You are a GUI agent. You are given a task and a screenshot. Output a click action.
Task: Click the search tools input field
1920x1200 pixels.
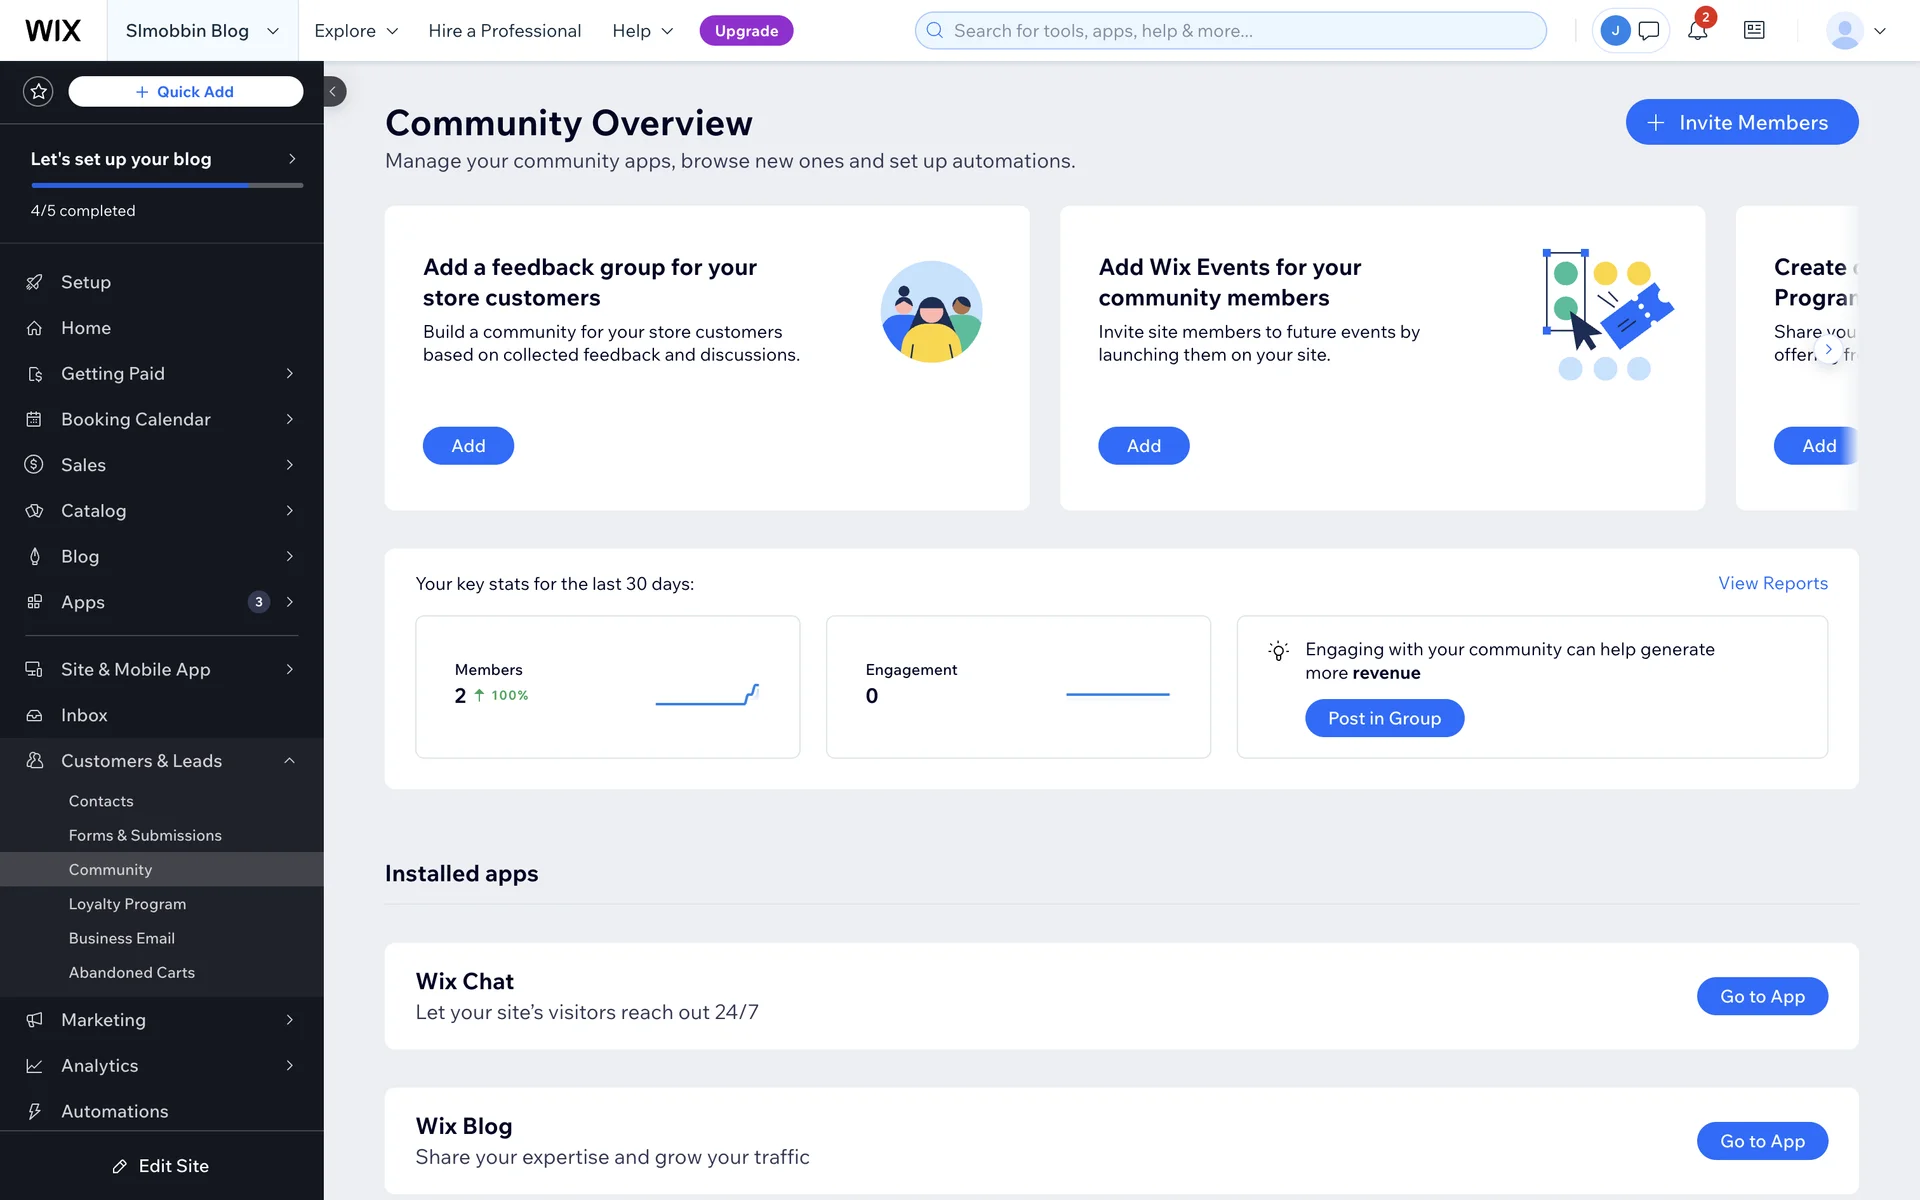click(x=1230, y=31)
